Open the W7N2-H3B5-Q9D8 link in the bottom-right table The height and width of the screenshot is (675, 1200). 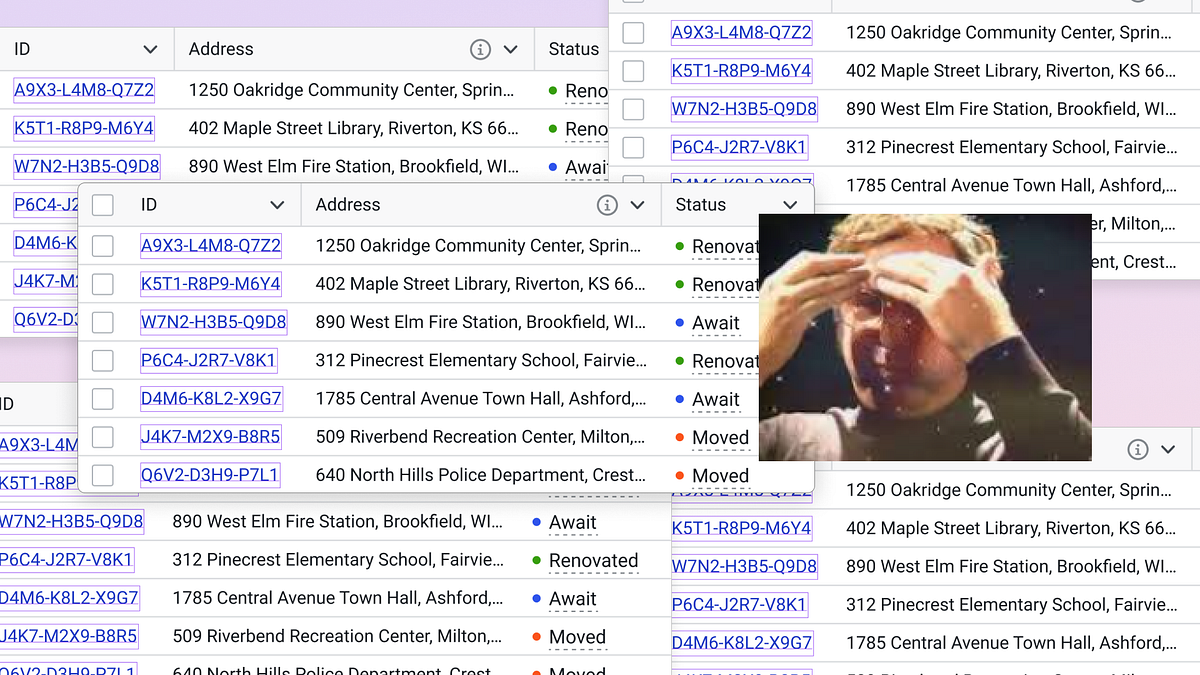744,566
